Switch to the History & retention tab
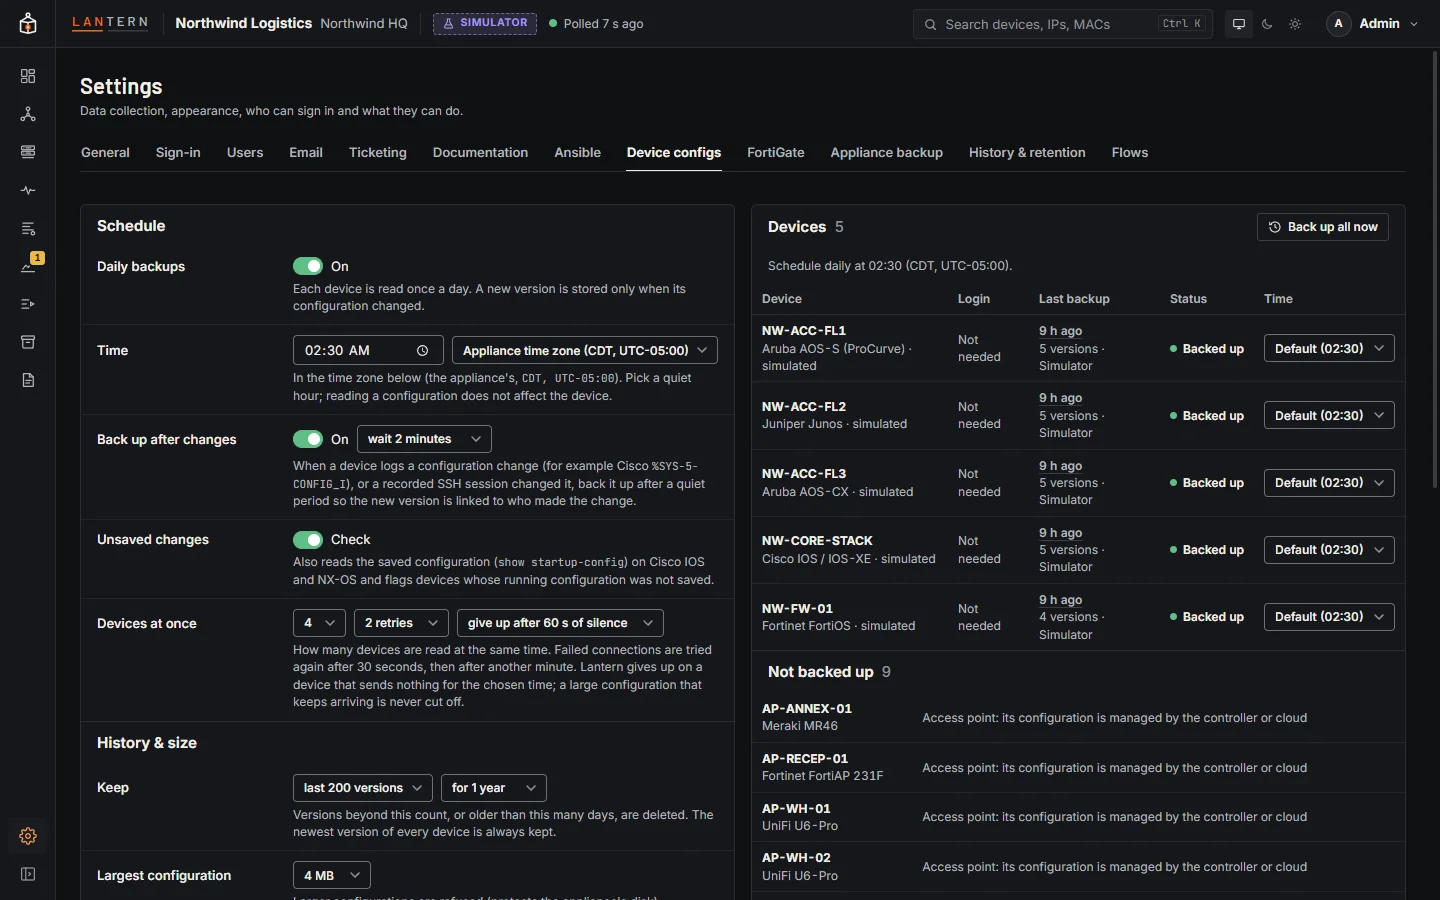Viewport: 1440px width, 900px height. (1027, 153)
